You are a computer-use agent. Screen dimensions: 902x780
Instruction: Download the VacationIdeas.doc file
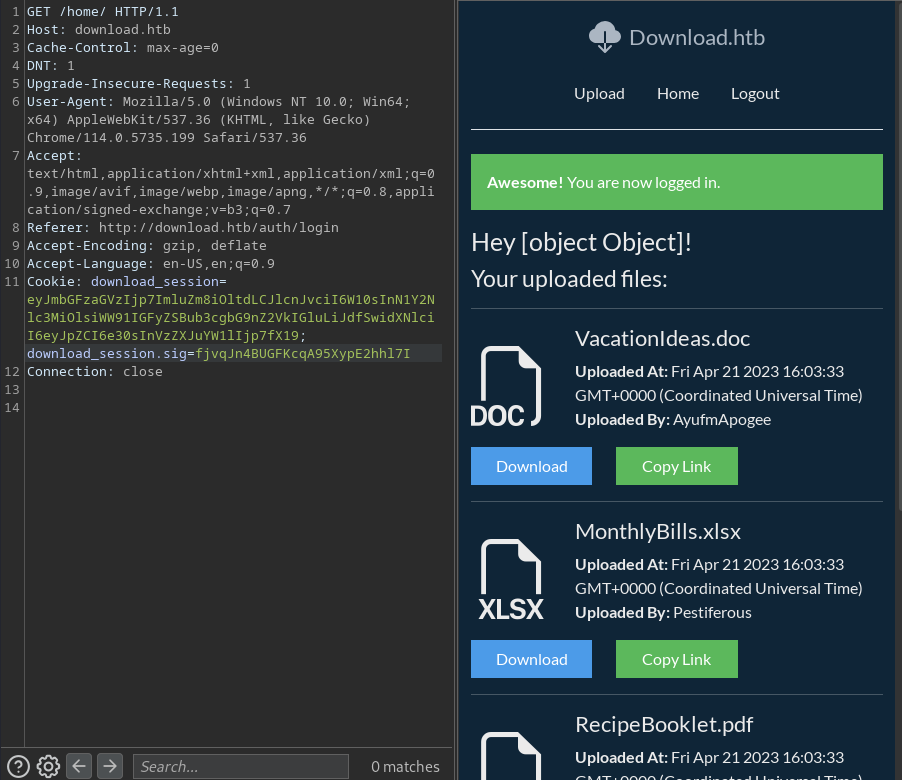532,466
